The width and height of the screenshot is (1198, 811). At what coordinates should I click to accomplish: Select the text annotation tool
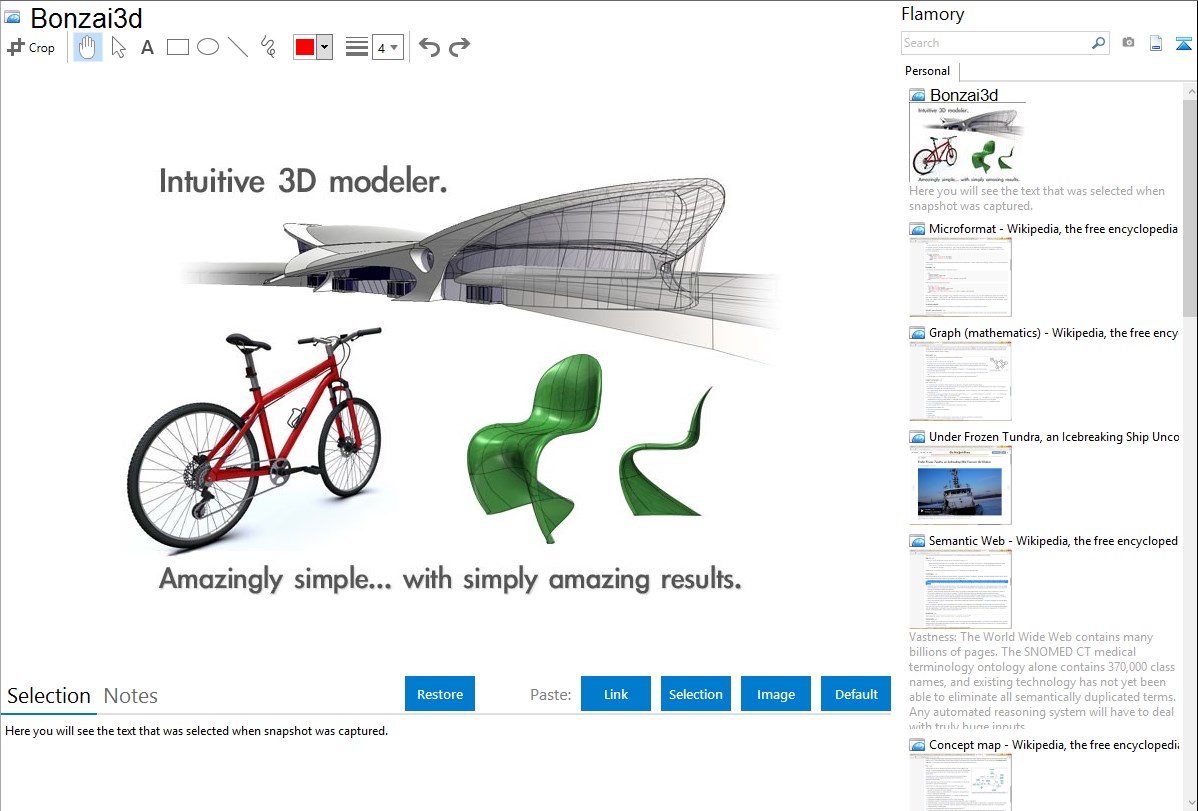pyautogui.click(x=147, y=47)
